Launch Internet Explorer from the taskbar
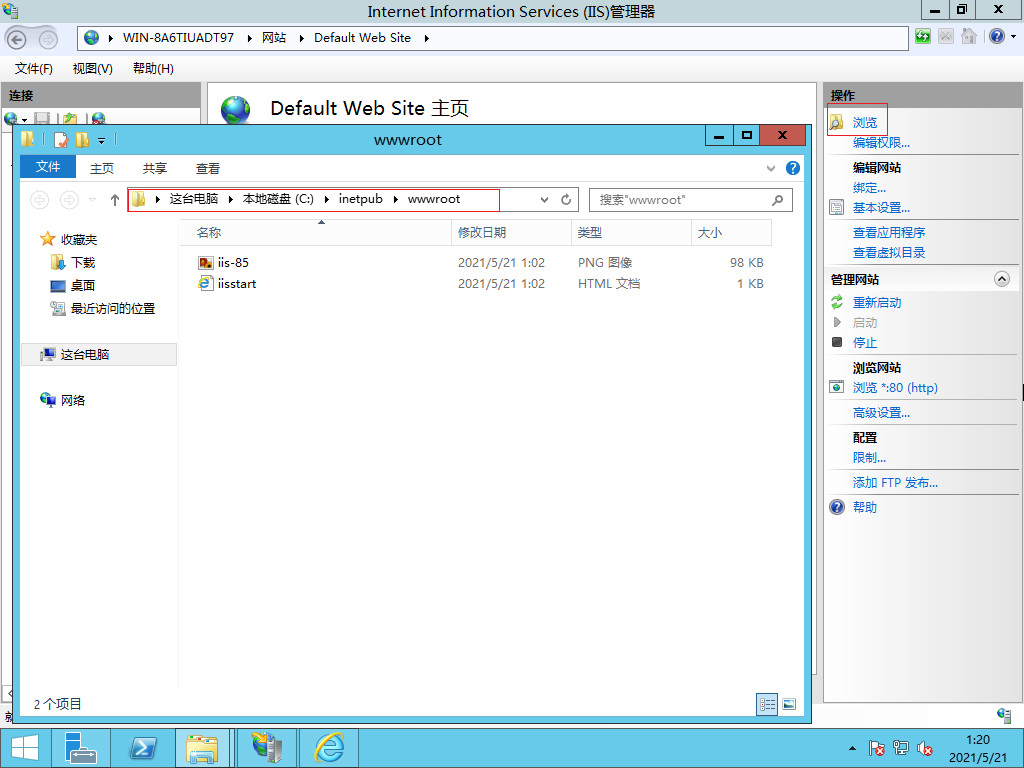 pos(329,747)
